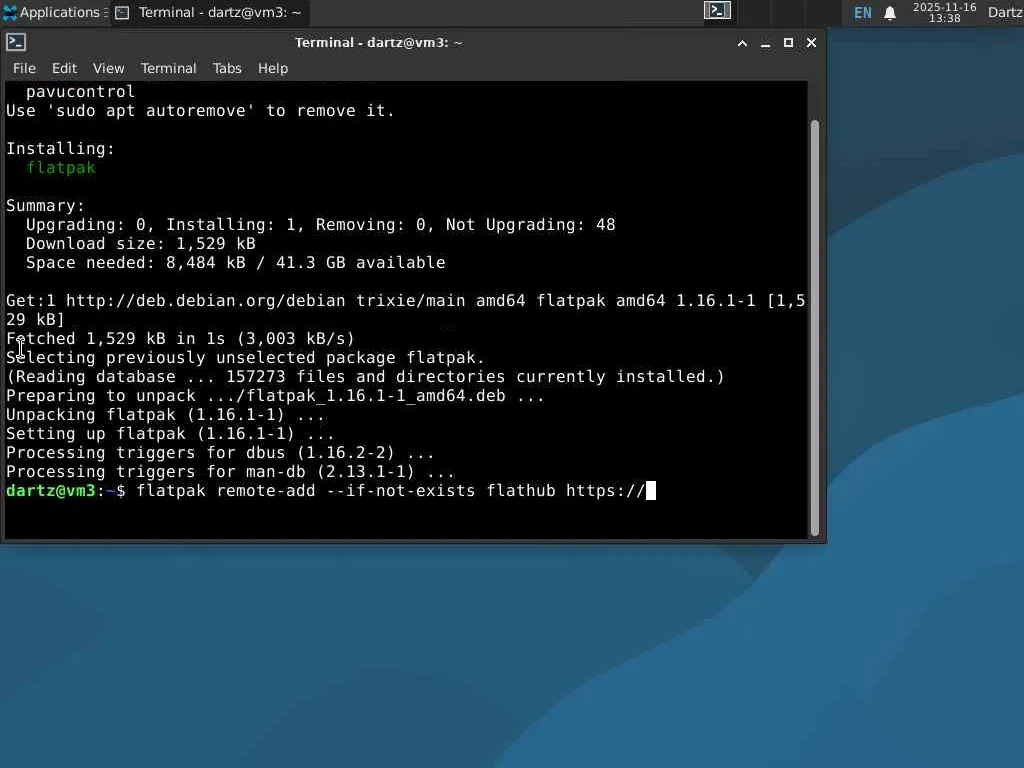
Task: Minimize the Terminal window
Action: pos(765,43)
